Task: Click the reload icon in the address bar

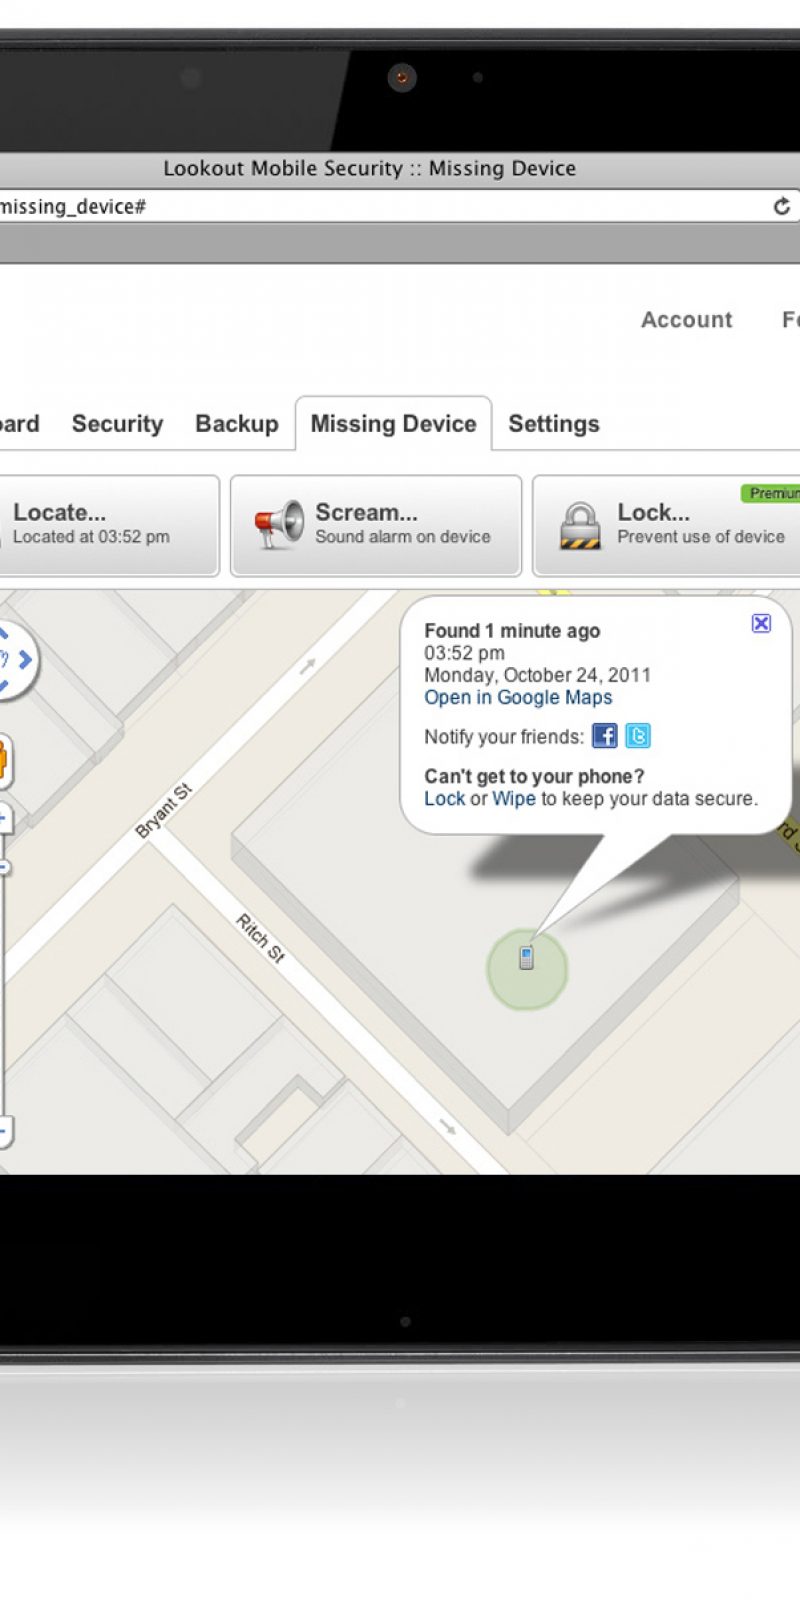Action: [x=781, y=206]
